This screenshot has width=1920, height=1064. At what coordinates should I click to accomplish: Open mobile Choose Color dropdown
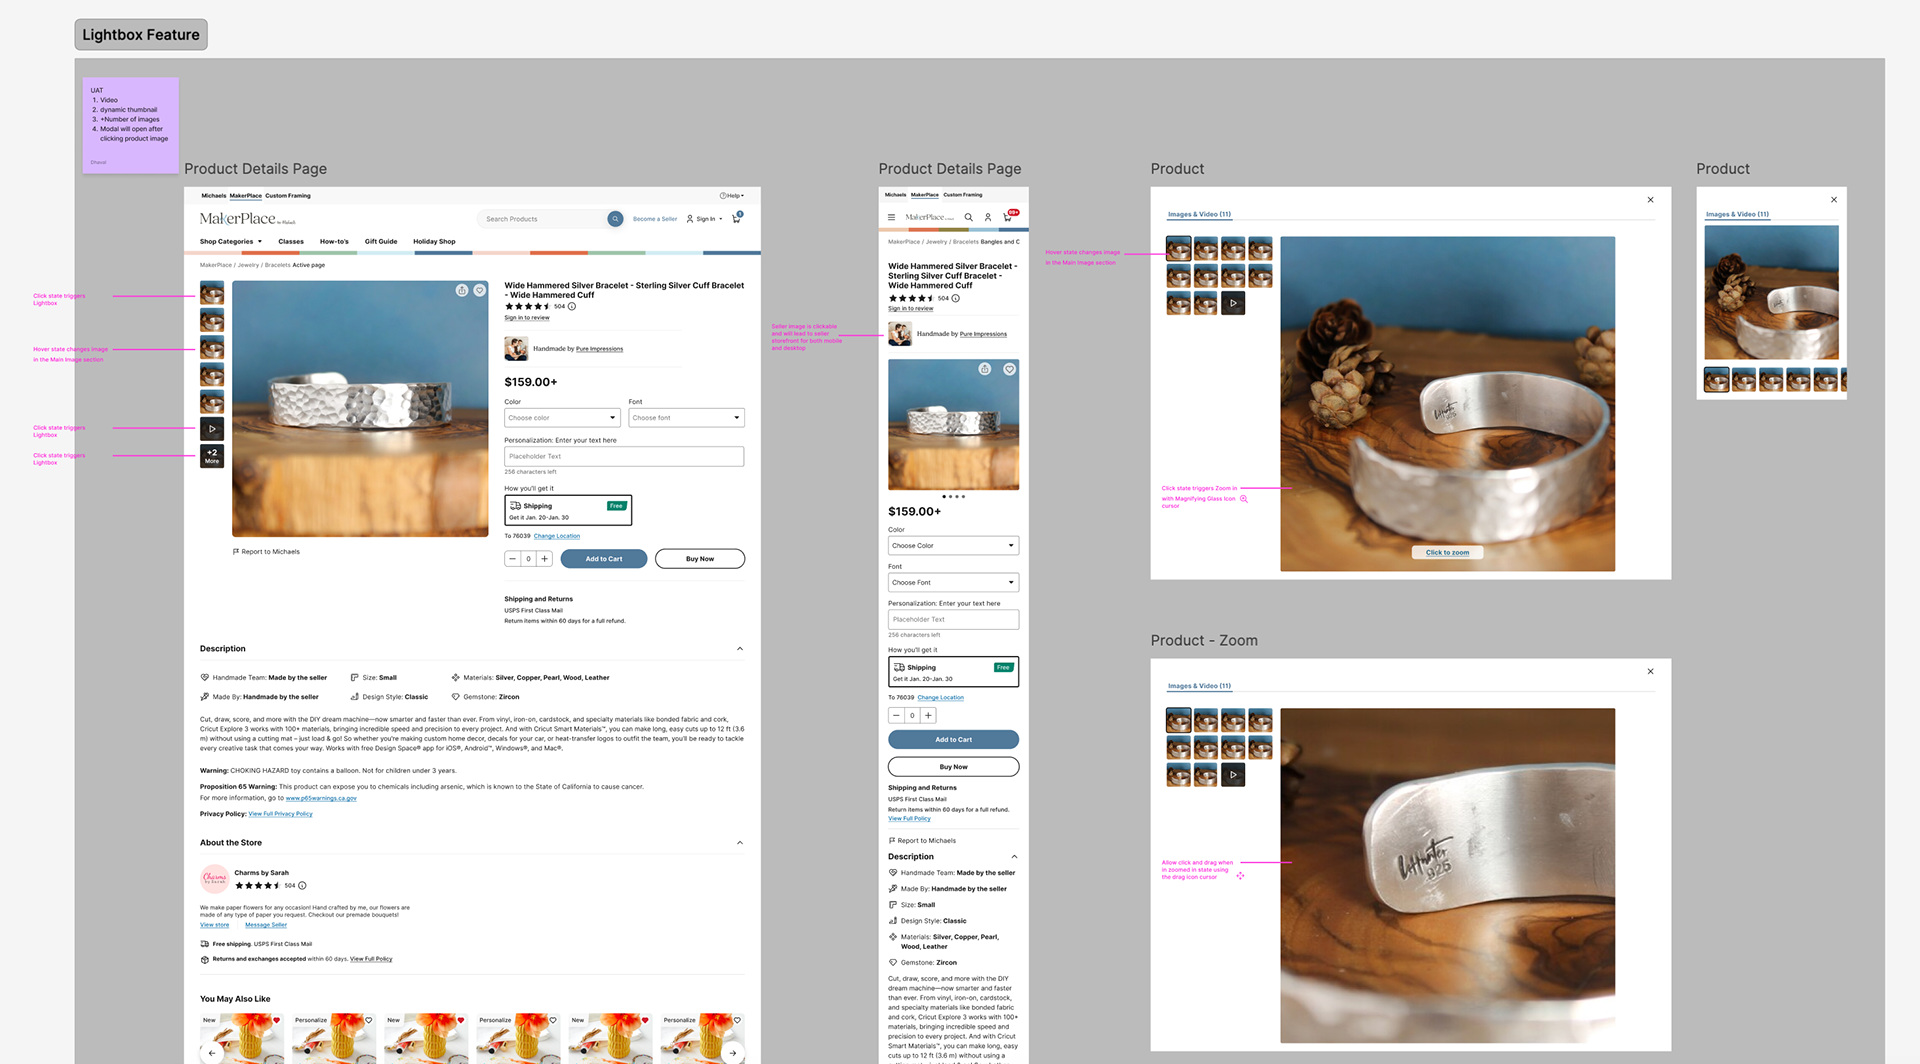pyautogui.click(x=953, y=546)
